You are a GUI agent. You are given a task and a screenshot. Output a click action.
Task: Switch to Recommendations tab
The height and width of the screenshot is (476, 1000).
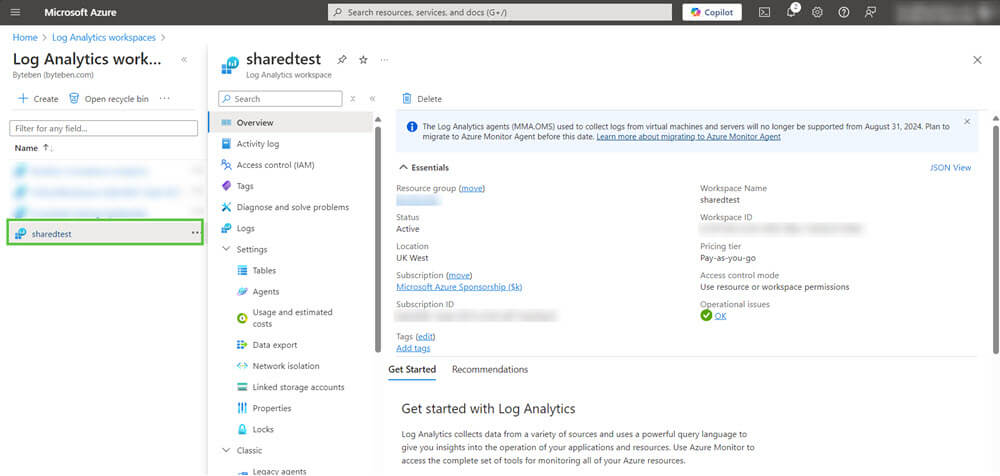(490, 369)
